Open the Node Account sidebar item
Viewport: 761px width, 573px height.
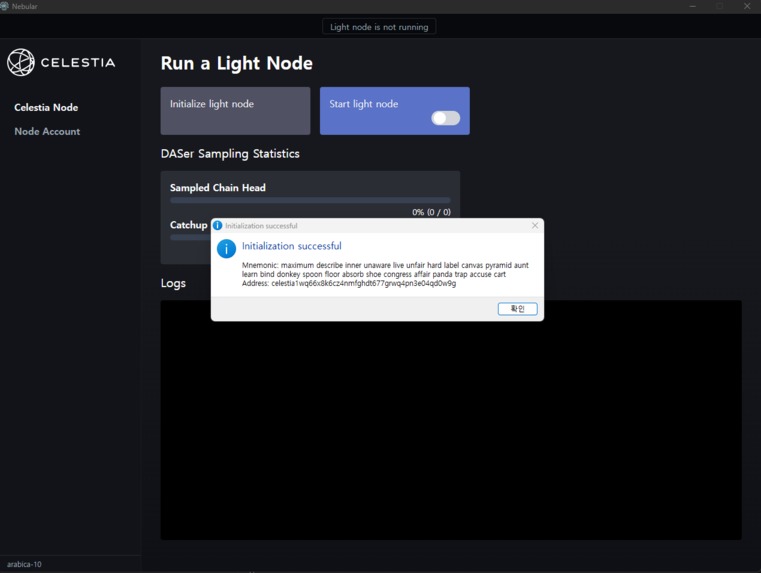(47, 131)
